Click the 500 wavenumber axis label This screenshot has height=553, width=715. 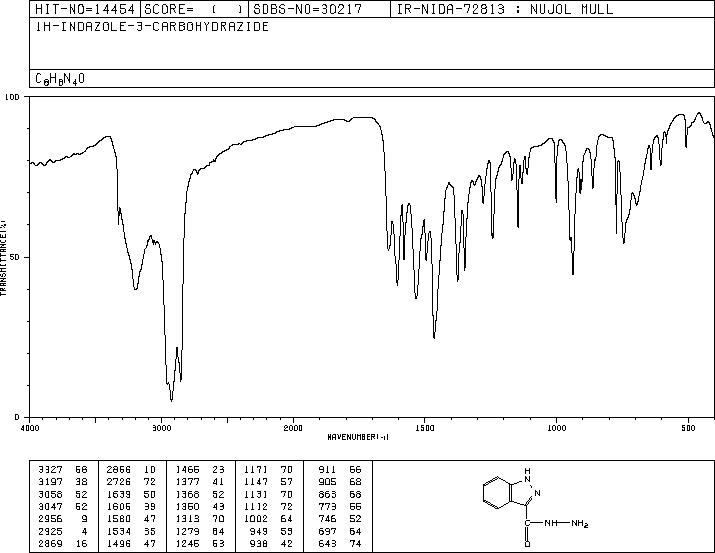click(688, 428)
